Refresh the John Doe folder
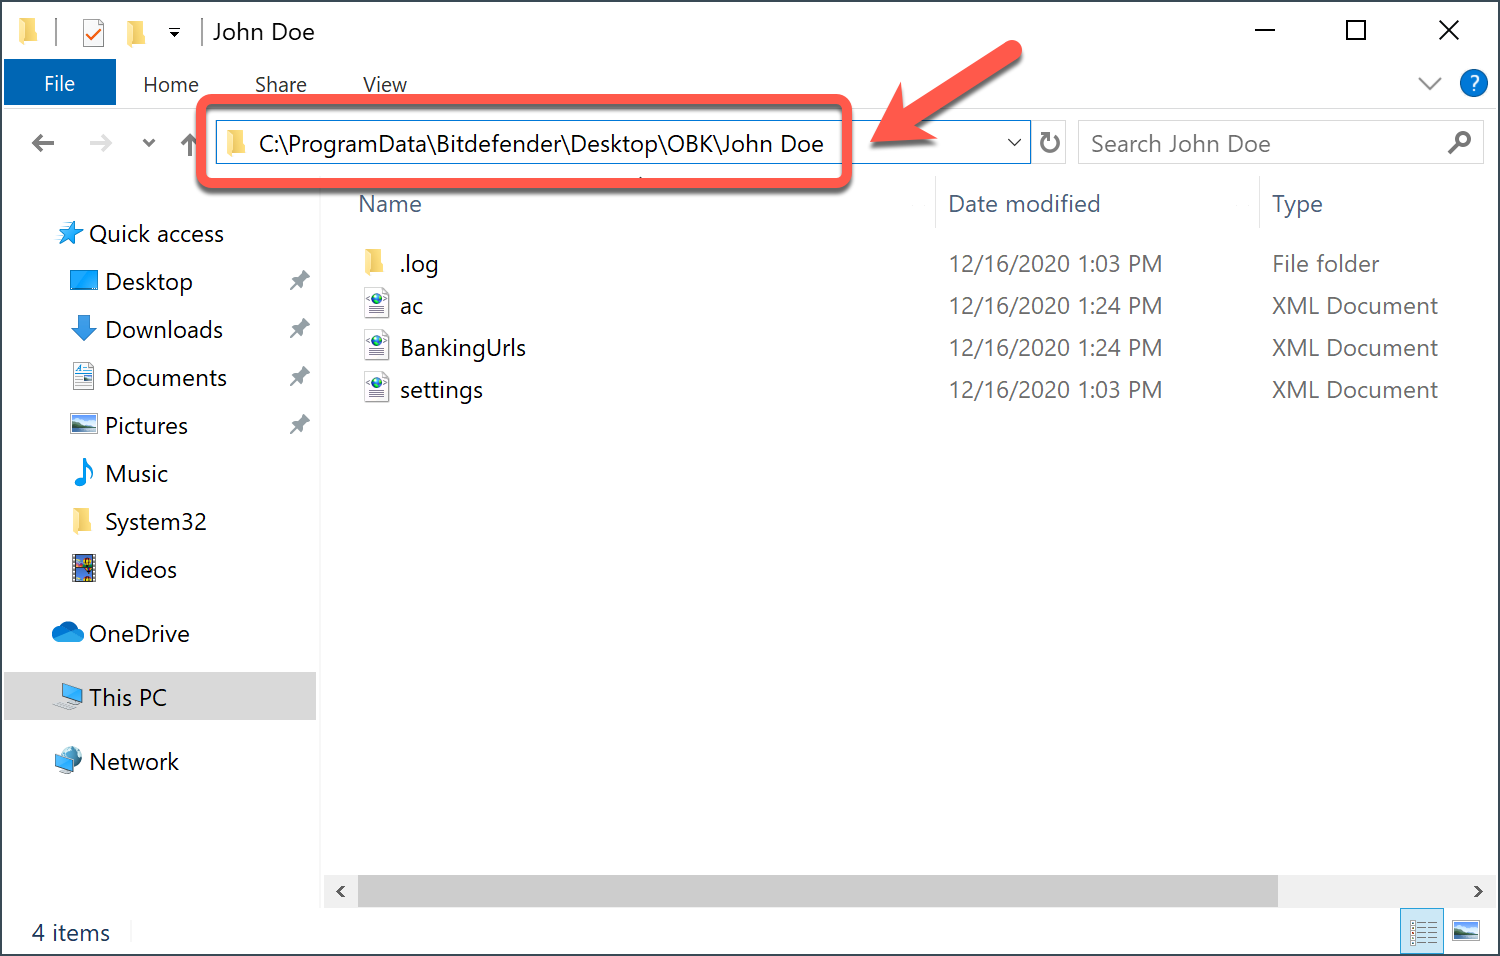Screen dimensions: 1500x956 pyautogui.click(x=1050, y=143)
